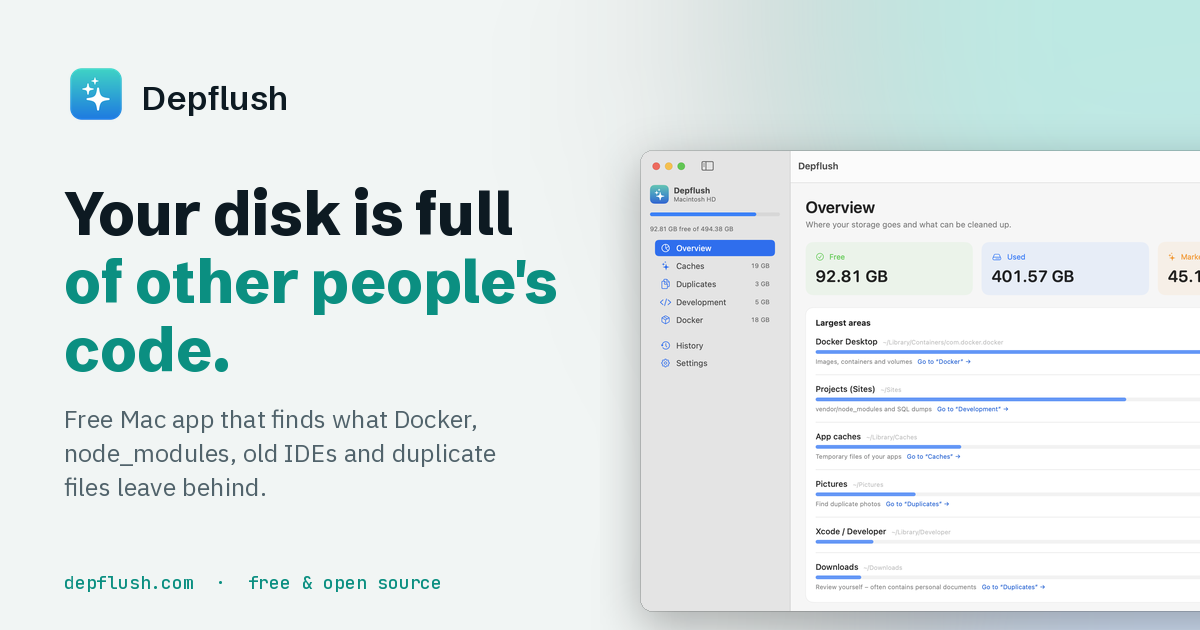Click the Depflush app icon in the sidebar
Screen dimensions: 1200x630
pos(659,194)
